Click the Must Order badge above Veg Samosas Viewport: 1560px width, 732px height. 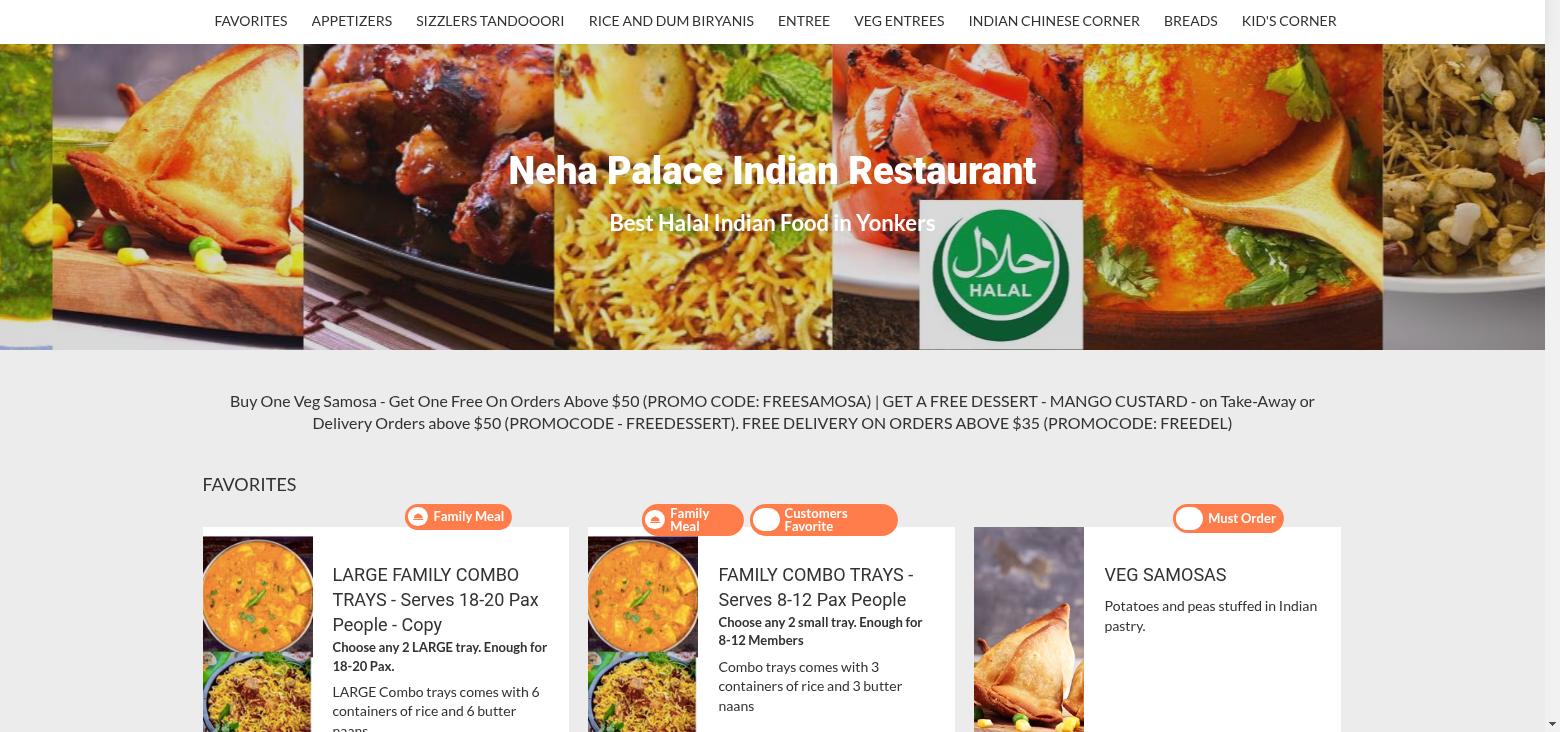(x=1228, y=518)
